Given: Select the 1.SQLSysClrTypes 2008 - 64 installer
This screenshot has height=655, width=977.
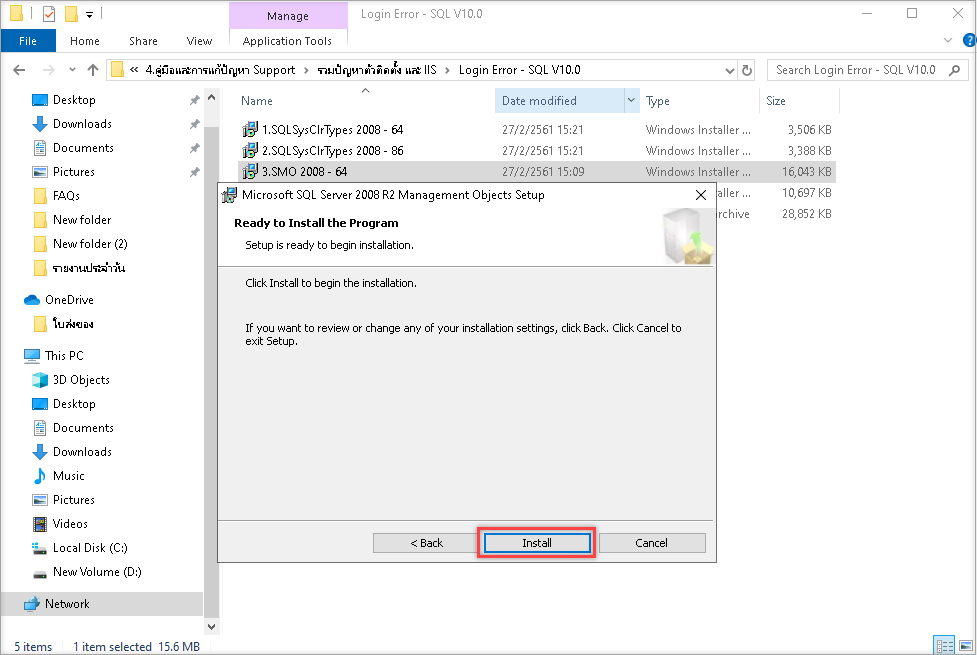Looking at the screenshot, I should pyautogui.click(x=332, y=130).
